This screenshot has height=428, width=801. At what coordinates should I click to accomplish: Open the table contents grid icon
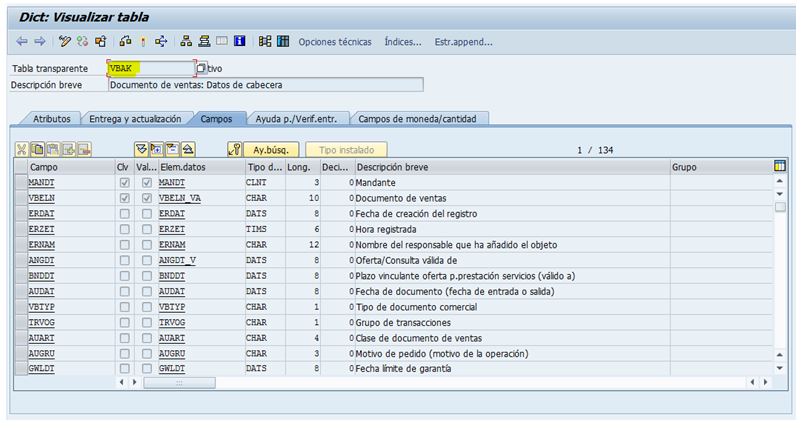point(283,42)
